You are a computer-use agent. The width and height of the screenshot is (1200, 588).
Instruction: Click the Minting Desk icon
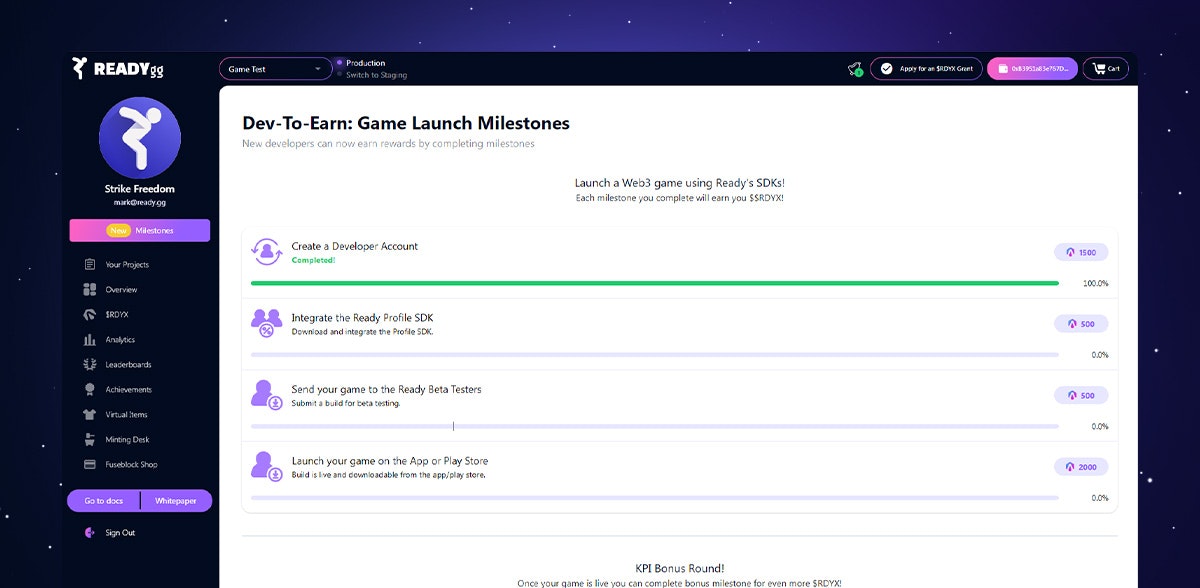pyautogui.click(x=90, y=440)
